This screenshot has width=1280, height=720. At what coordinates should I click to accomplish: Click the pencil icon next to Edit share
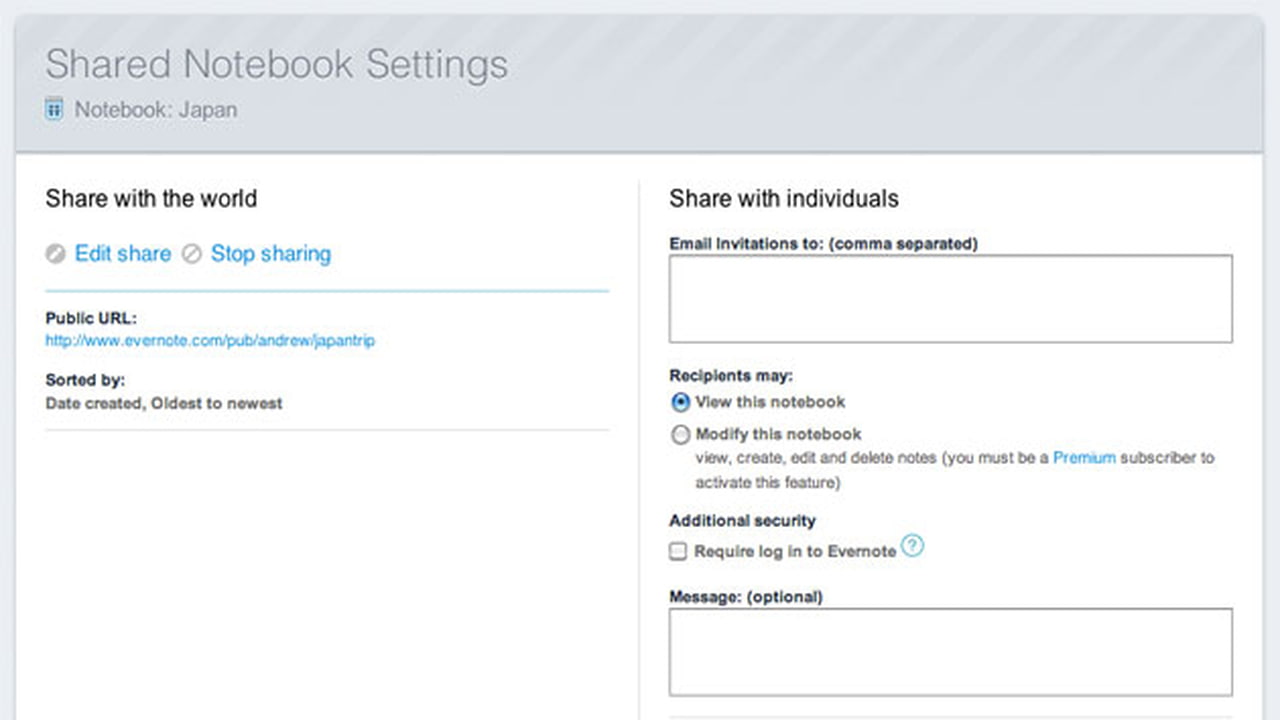tap(56, 254)
